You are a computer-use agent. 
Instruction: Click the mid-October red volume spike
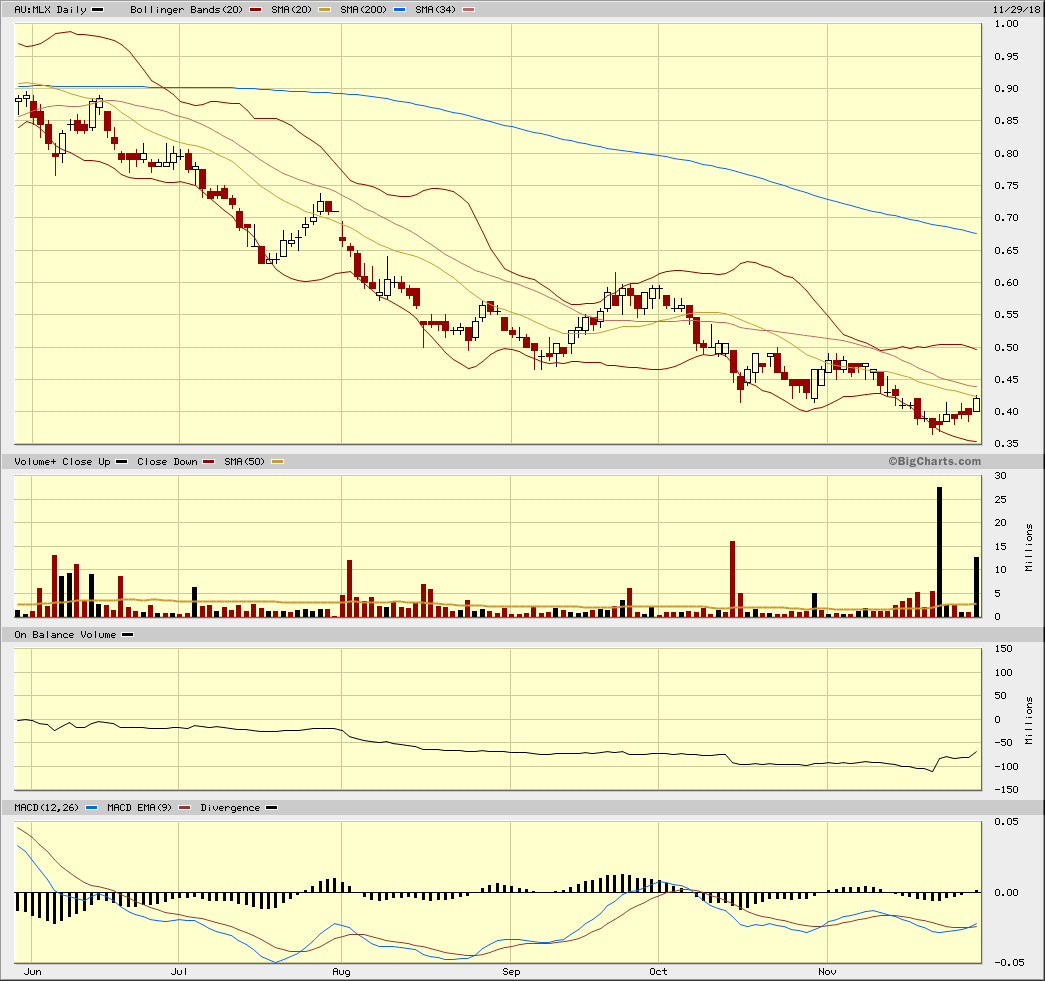[732, 579]
